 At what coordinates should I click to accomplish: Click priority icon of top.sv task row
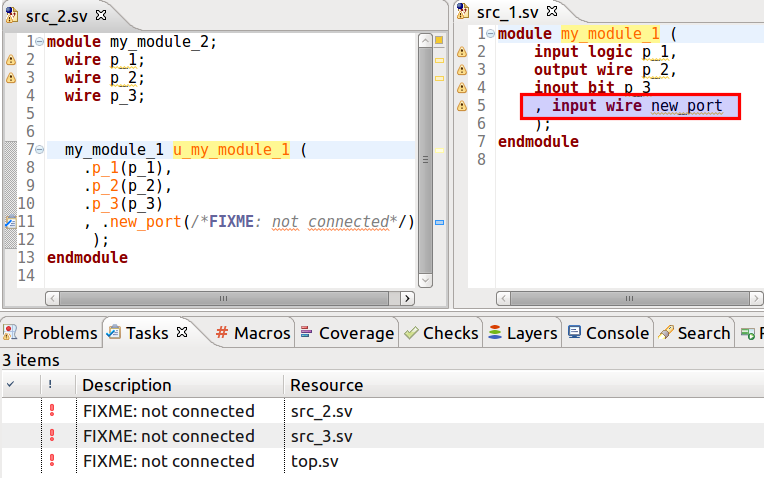(52, 460)
